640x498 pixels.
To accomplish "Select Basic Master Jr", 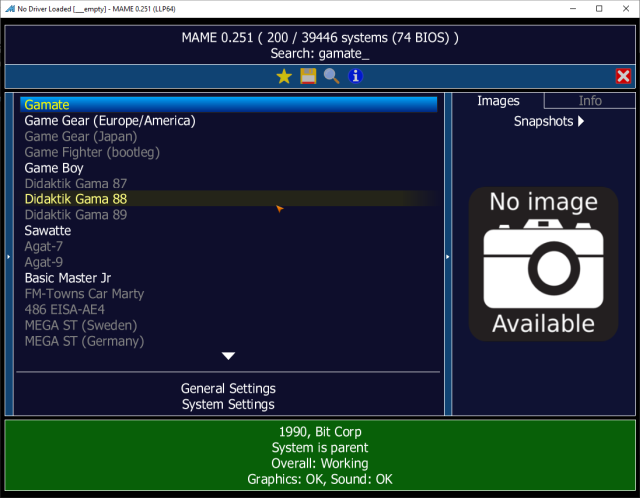I will pos(228,278).
